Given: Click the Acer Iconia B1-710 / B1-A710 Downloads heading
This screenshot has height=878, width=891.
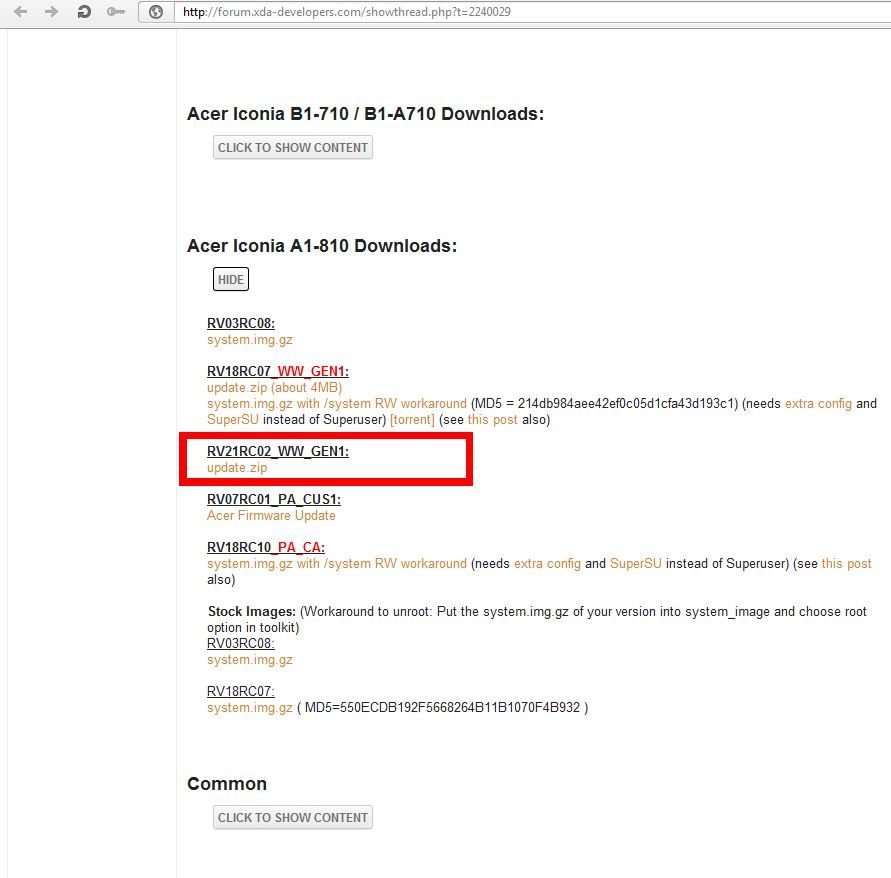Looking at the screenshot, I should pos(365,114).
